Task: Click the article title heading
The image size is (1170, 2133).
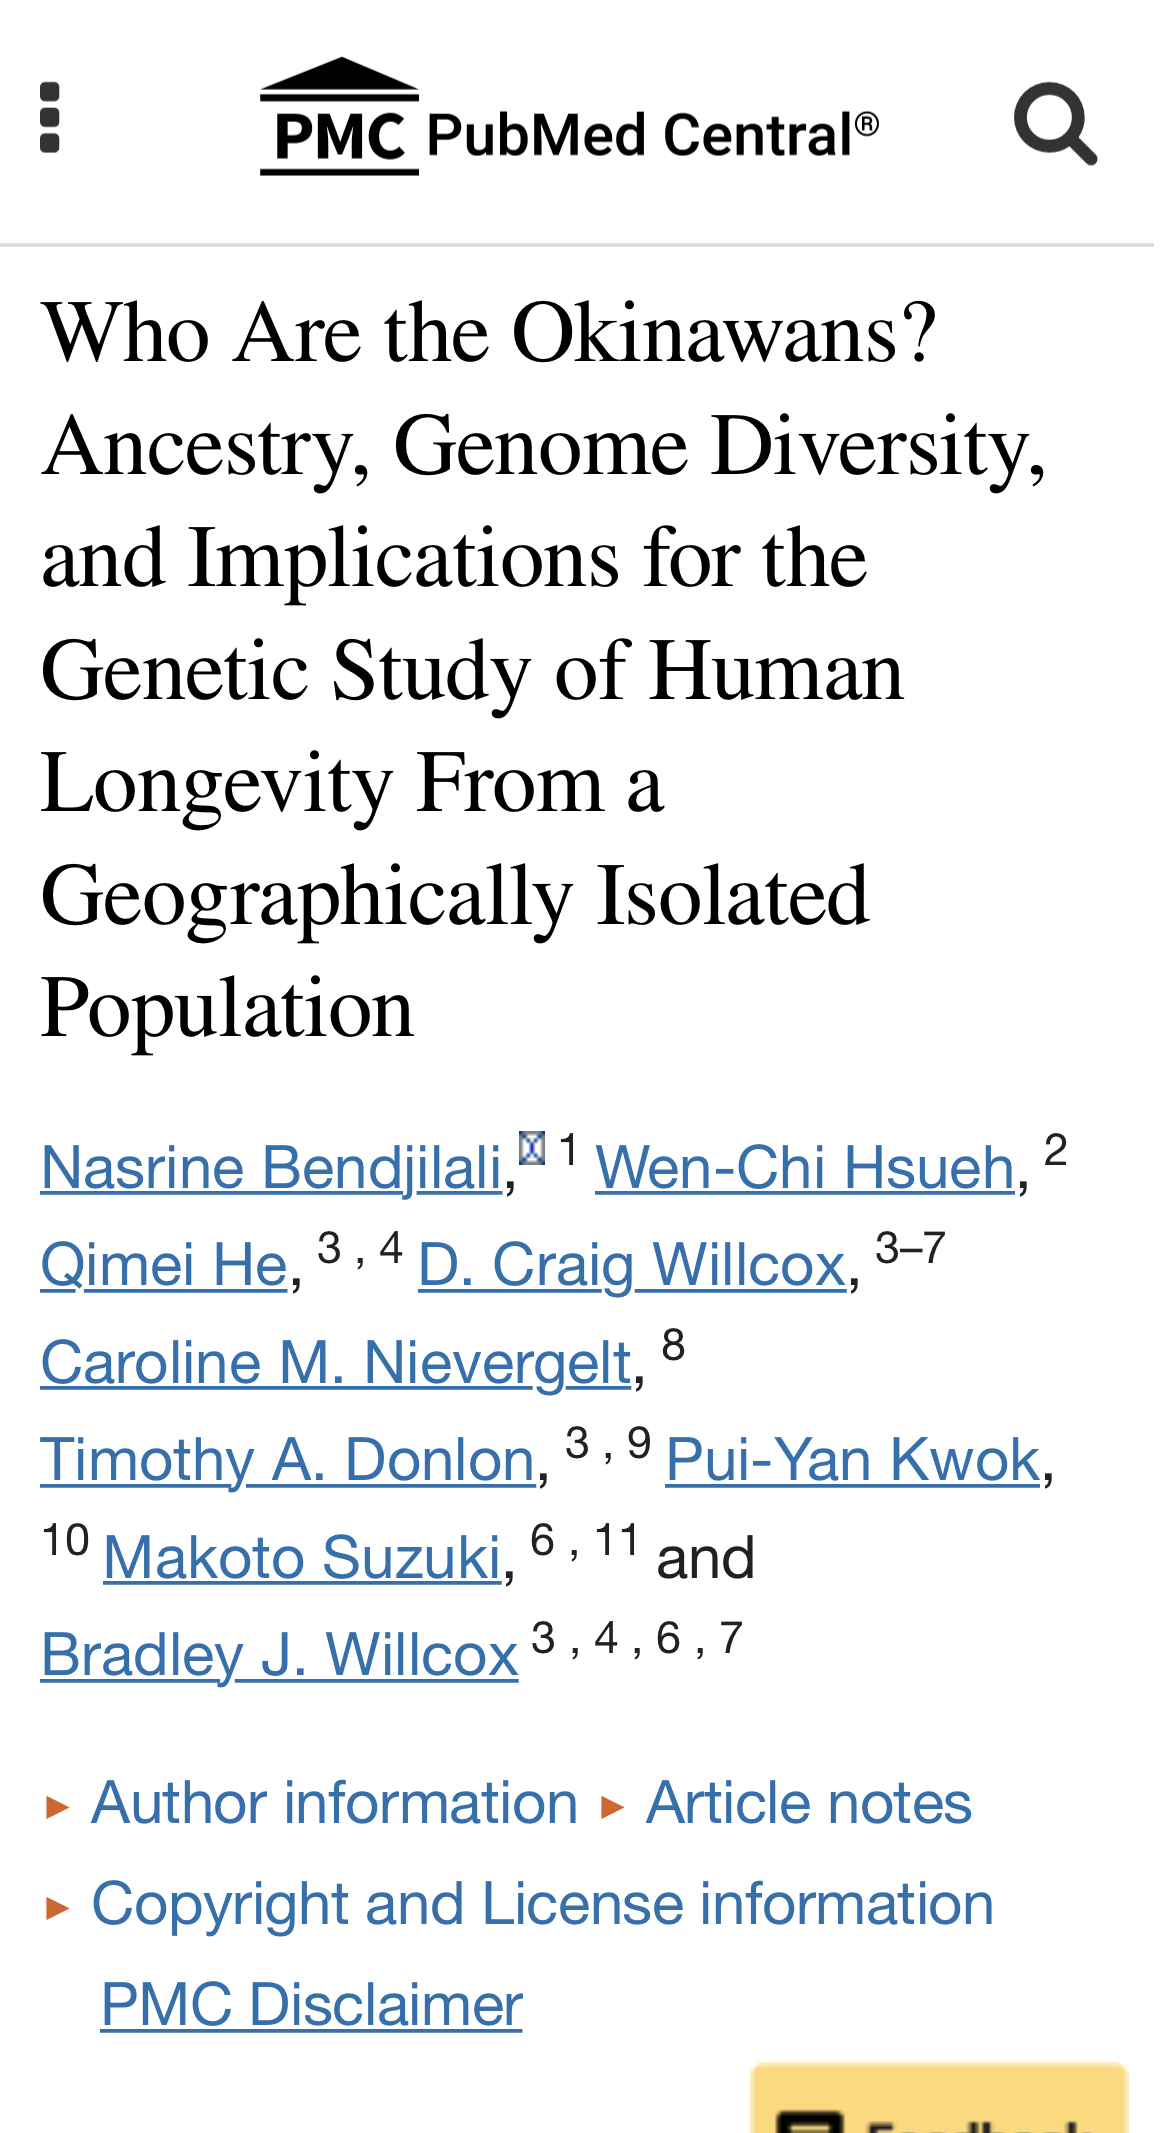Action: pos(544,670)
